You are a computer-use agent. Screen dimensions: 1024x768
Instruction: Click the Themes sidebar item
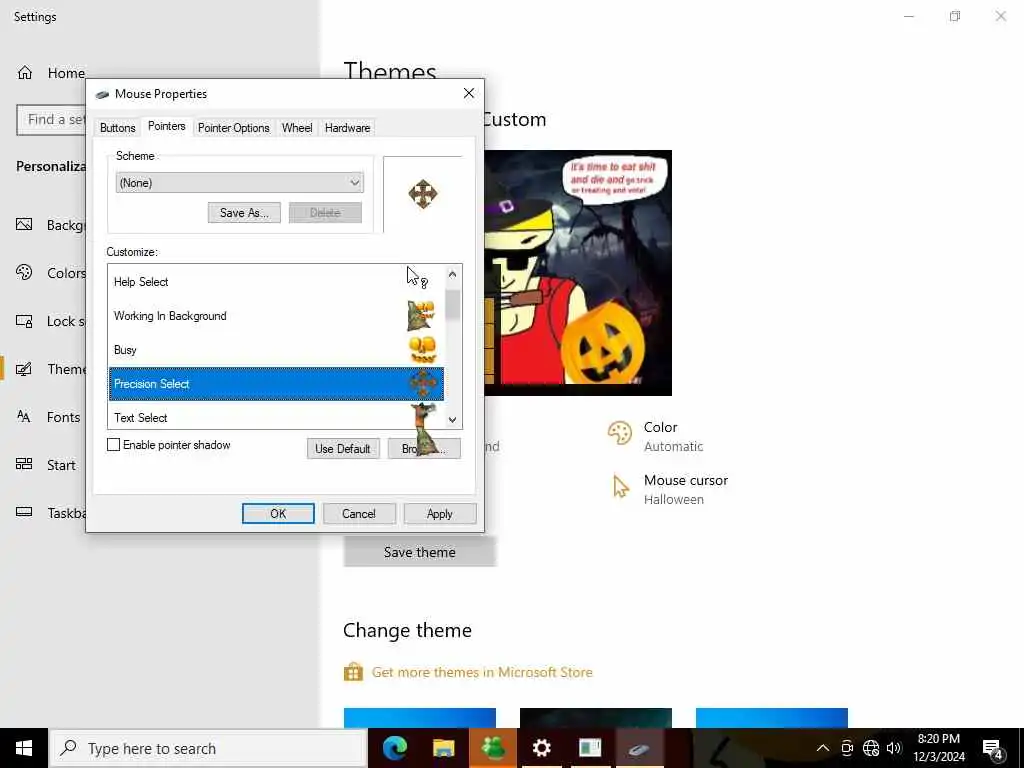[51, 369]
